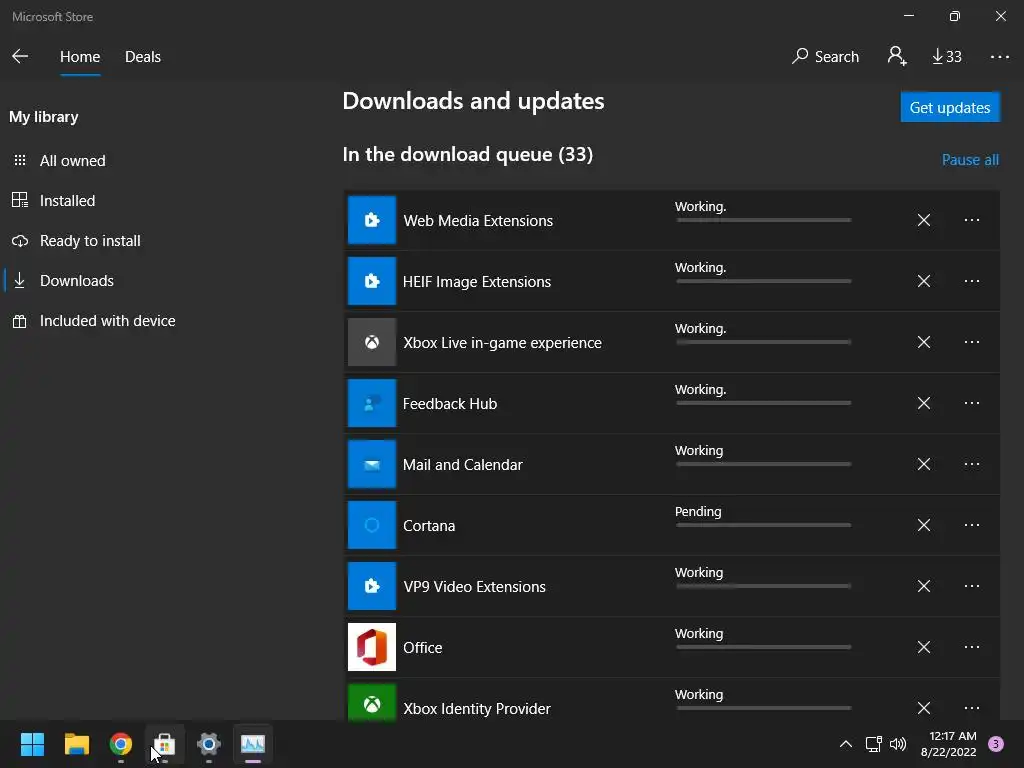
Task: Cancel the Mail and Calendar download
Action: 923,464
